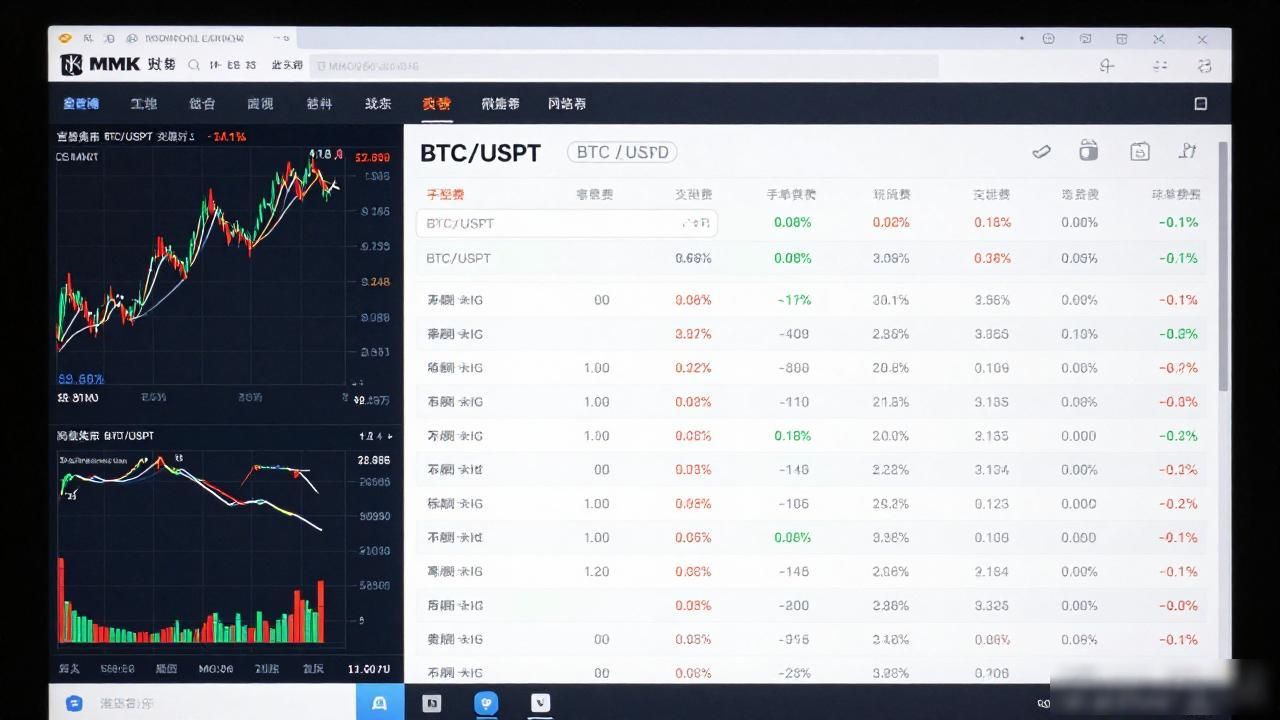The image size is (1280, 720).
Task: Open the wallet-like icon in the BTC/USPT panel toolbar
Action: tap(1089, 151)
